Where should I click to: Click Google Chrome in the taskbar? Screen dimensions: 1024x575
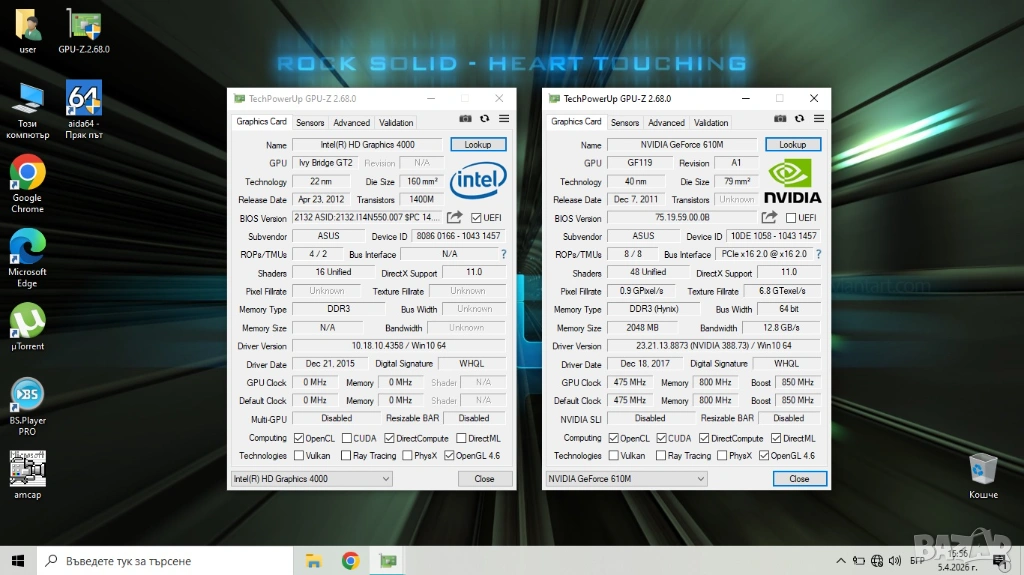350,561
